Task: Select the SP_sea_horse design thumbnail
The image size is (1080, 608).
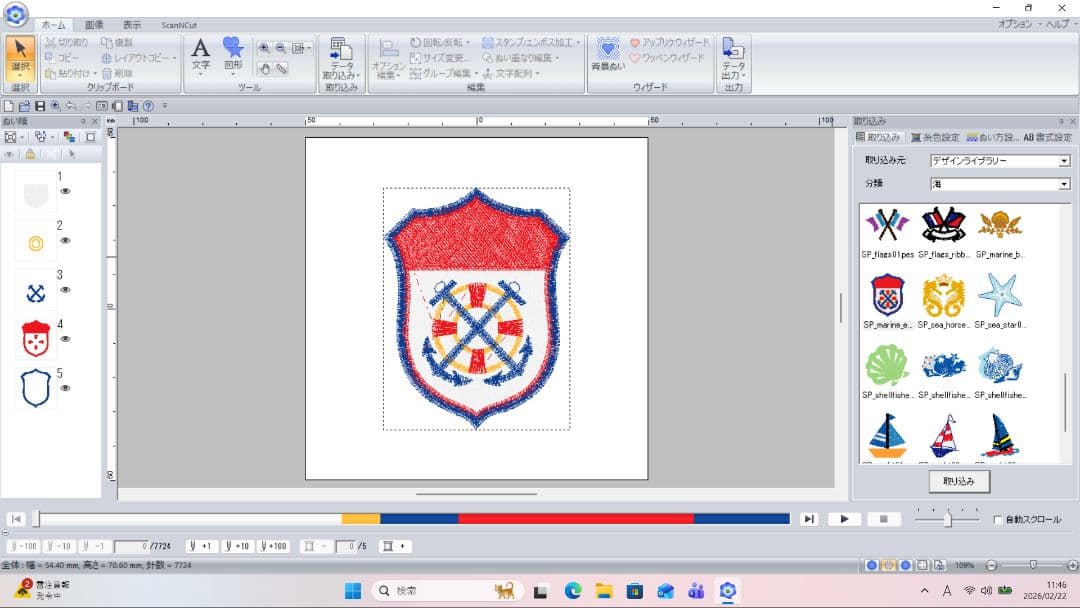Action: (x=944, y=301)
